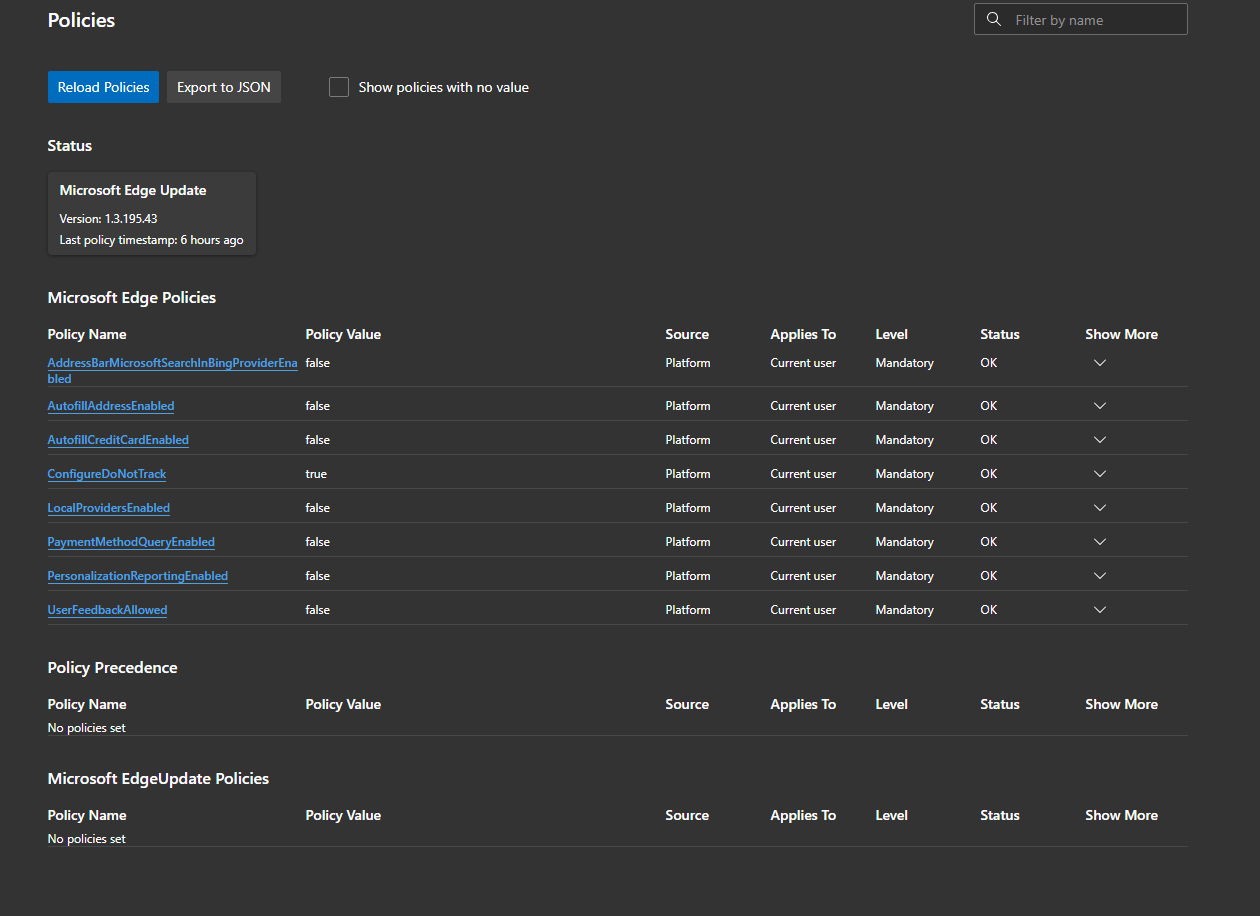
Task: Expand Show More chevron for PersonalizationReportingEnabled
Action: 1100,576
